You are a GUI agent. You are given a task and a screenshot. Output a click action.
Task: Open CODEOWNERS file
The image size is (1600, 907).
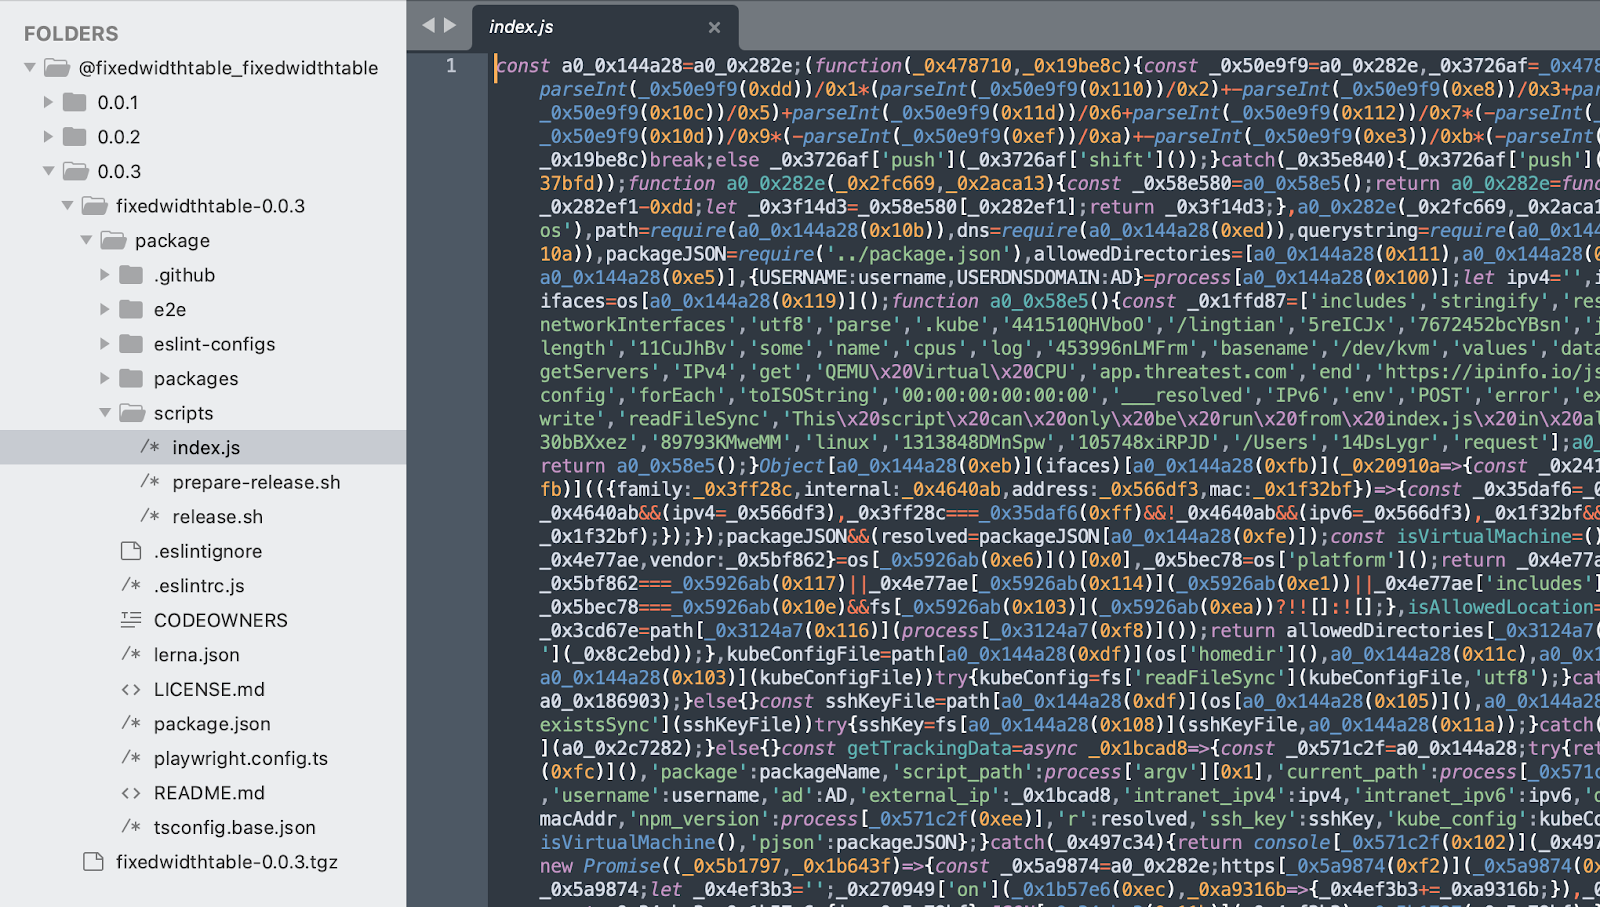221,620
